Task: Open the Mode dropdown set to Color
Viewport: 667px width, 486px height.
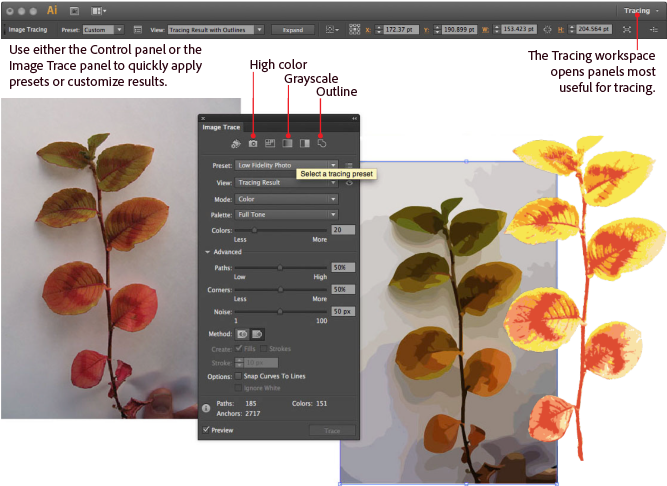Action: (x=286, y=198)
